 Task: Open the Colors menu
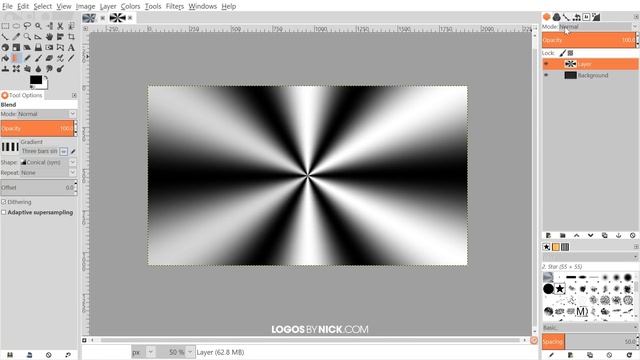(130, 6)
